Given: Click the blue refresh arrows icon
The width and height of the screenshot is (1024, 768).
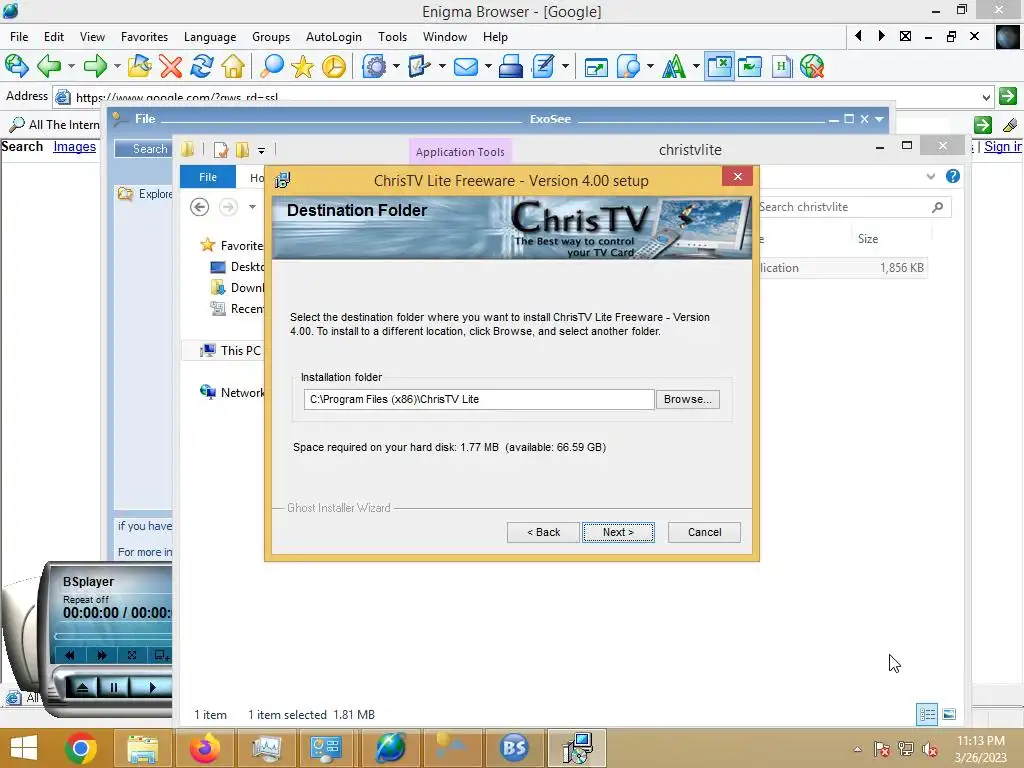Looking at the screenshot, I should pos(202,66).
